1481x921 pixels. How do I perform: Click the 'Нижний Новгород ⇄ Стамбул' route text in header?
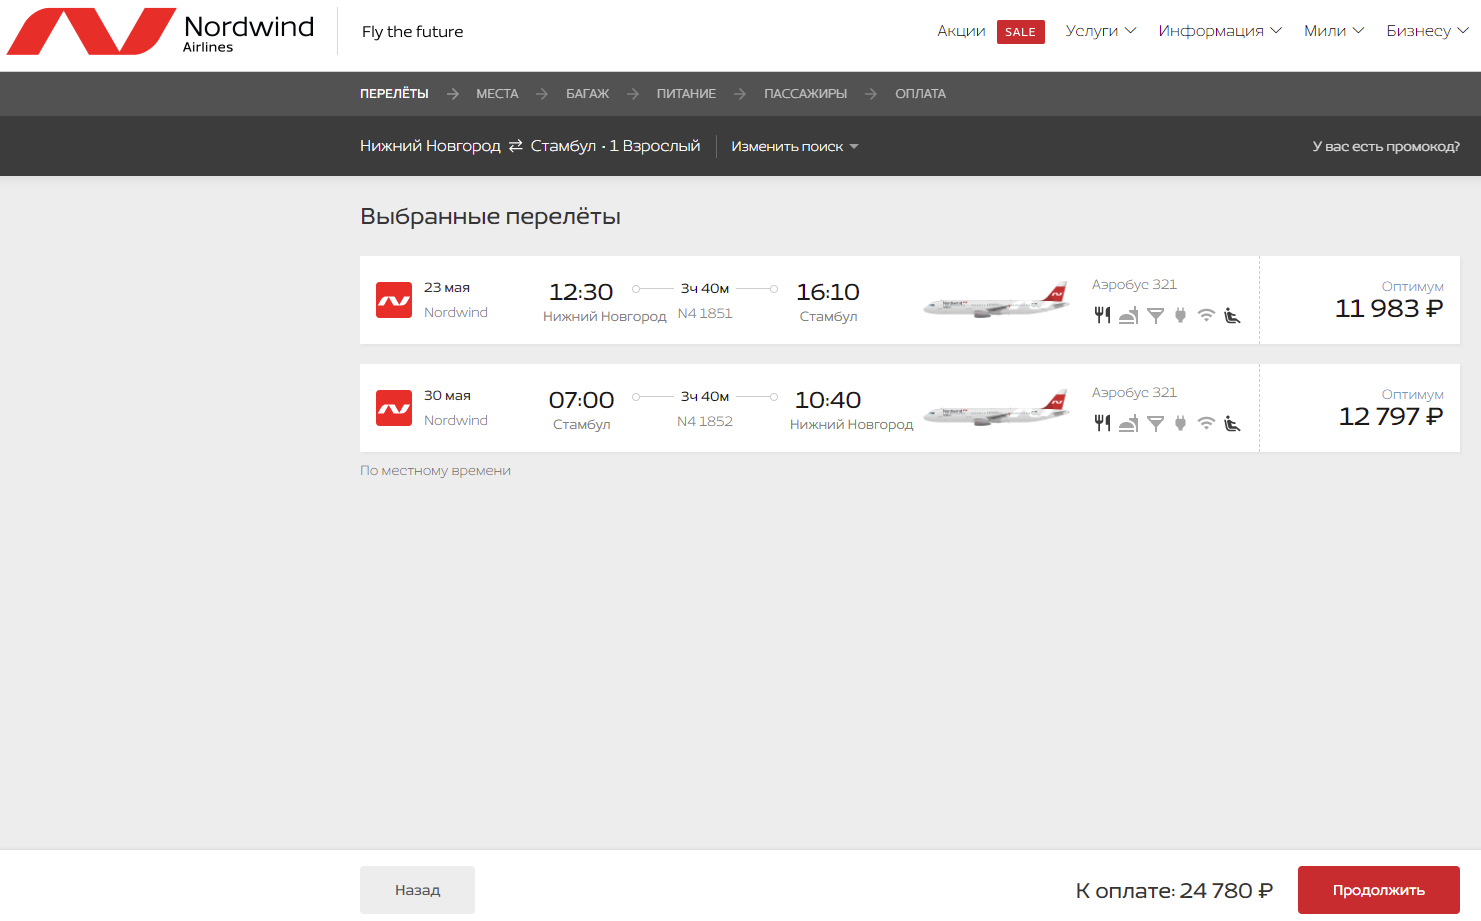478,146
